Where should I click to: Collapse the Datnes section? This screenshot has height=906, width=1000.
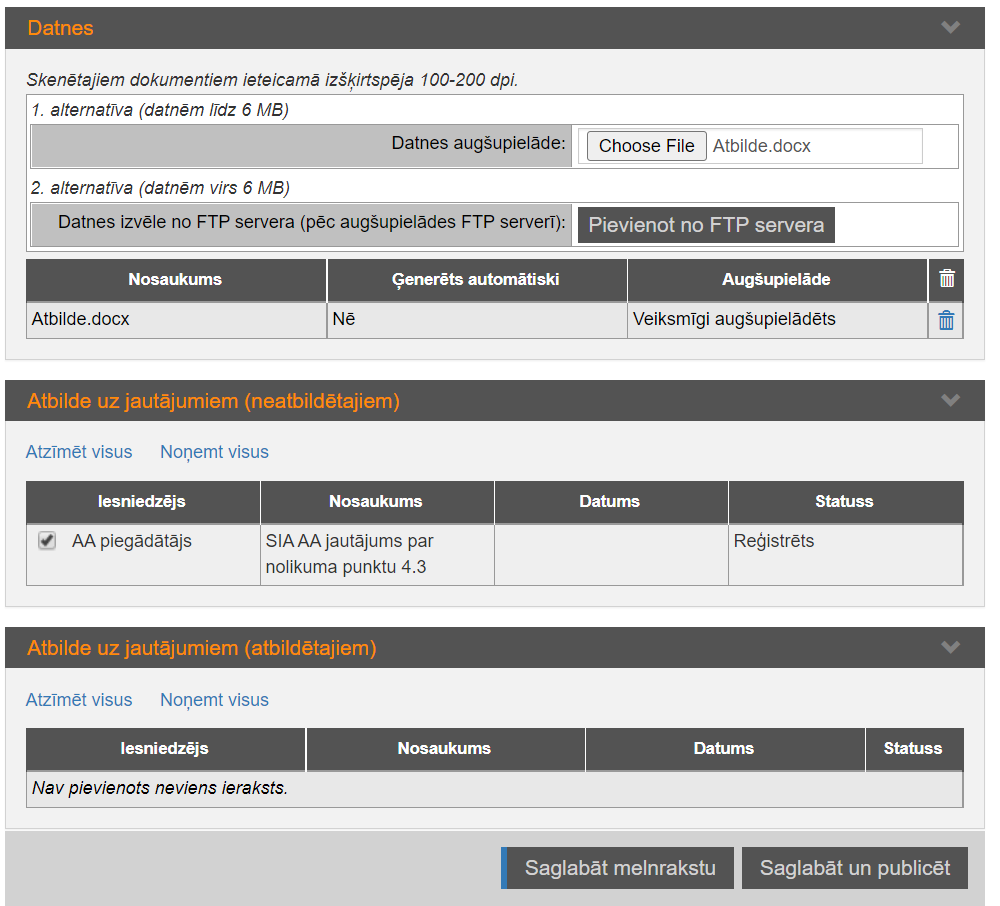coord(950,28)
